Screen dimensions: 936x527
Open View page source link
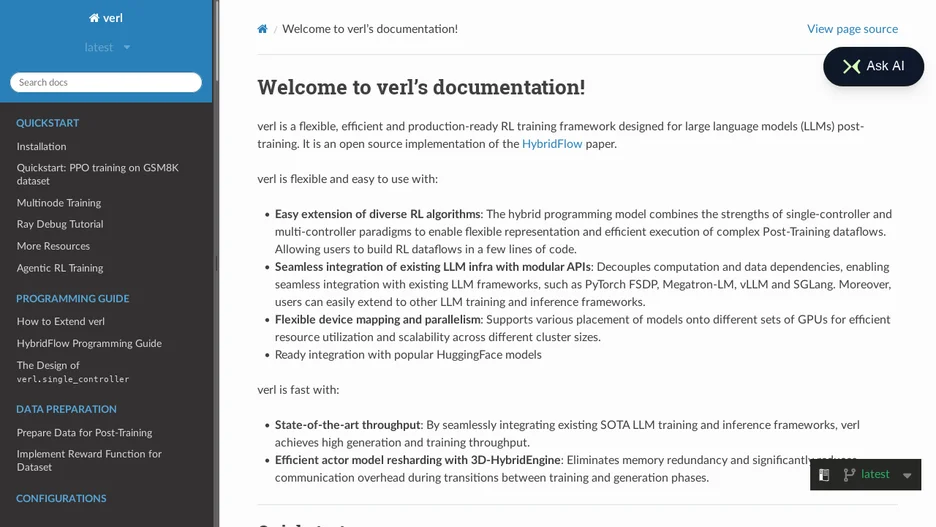852,29
